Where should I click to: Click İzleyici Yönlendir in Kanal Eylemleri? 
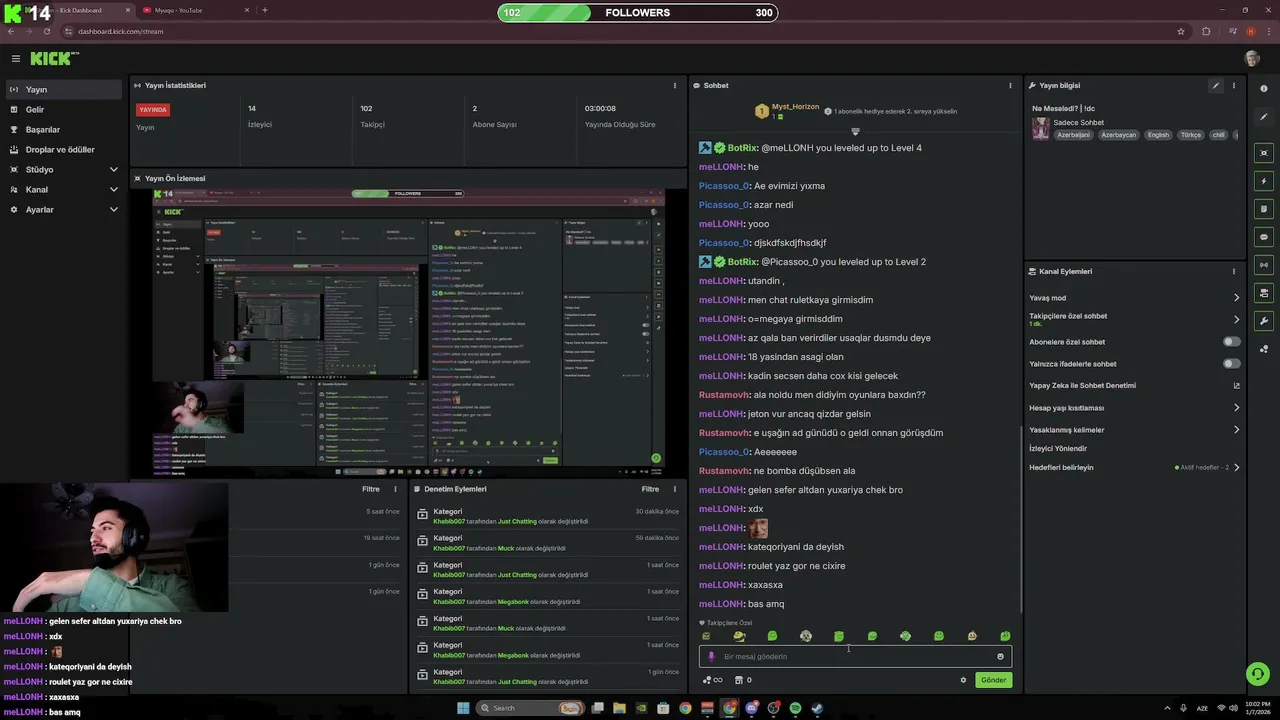1058,449
